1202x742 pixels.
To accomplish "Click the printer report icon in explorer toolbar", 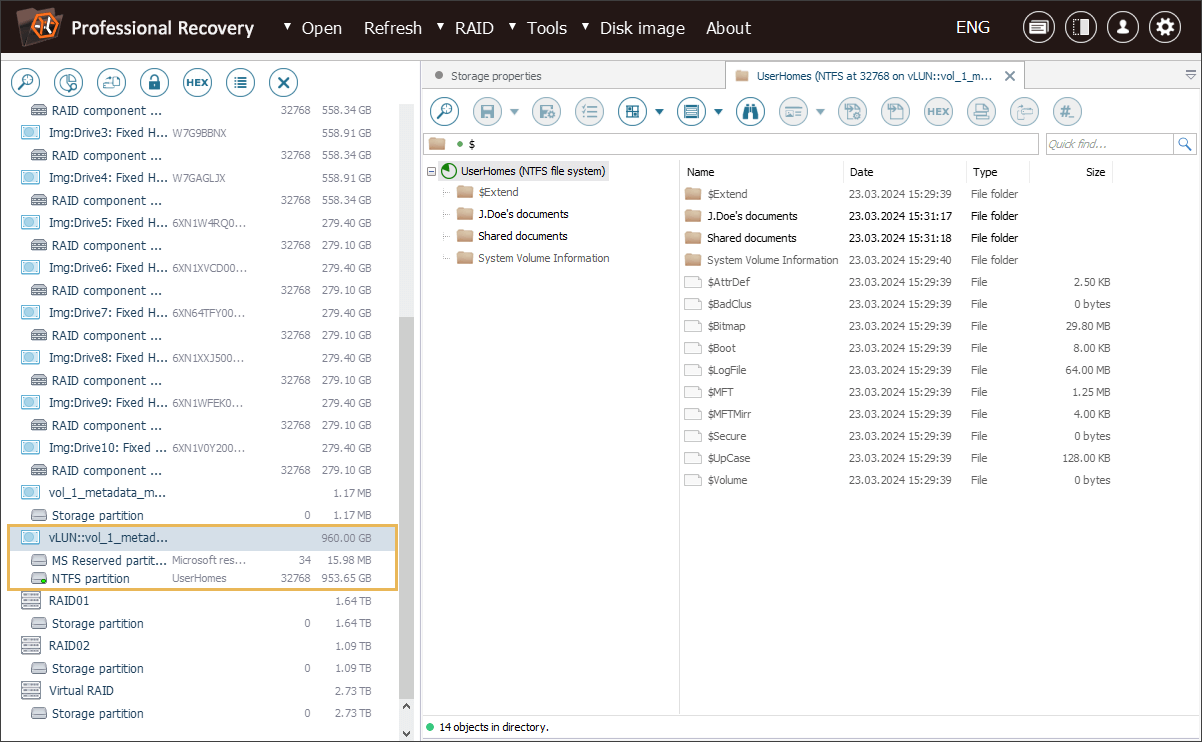I will point(981,111).
